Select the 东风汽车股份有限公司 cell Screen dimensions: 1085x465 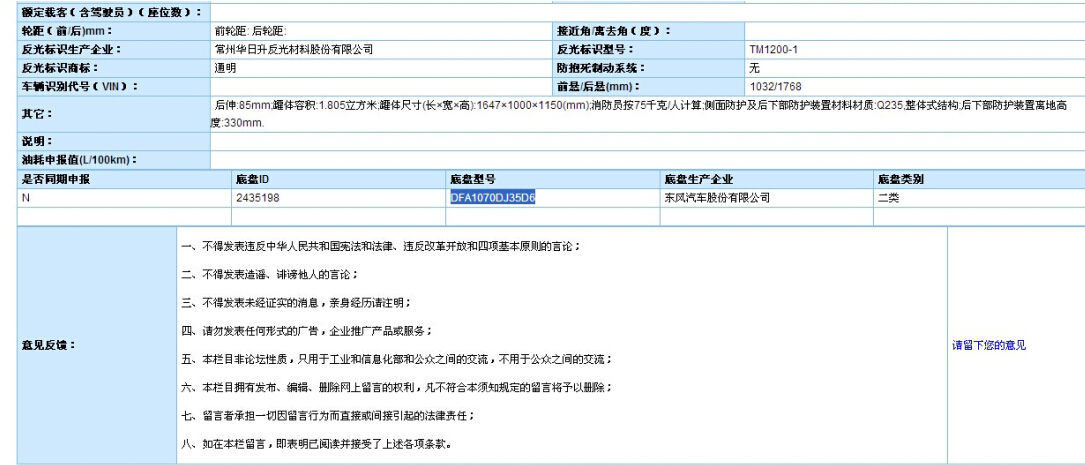(x=717, y=198)
